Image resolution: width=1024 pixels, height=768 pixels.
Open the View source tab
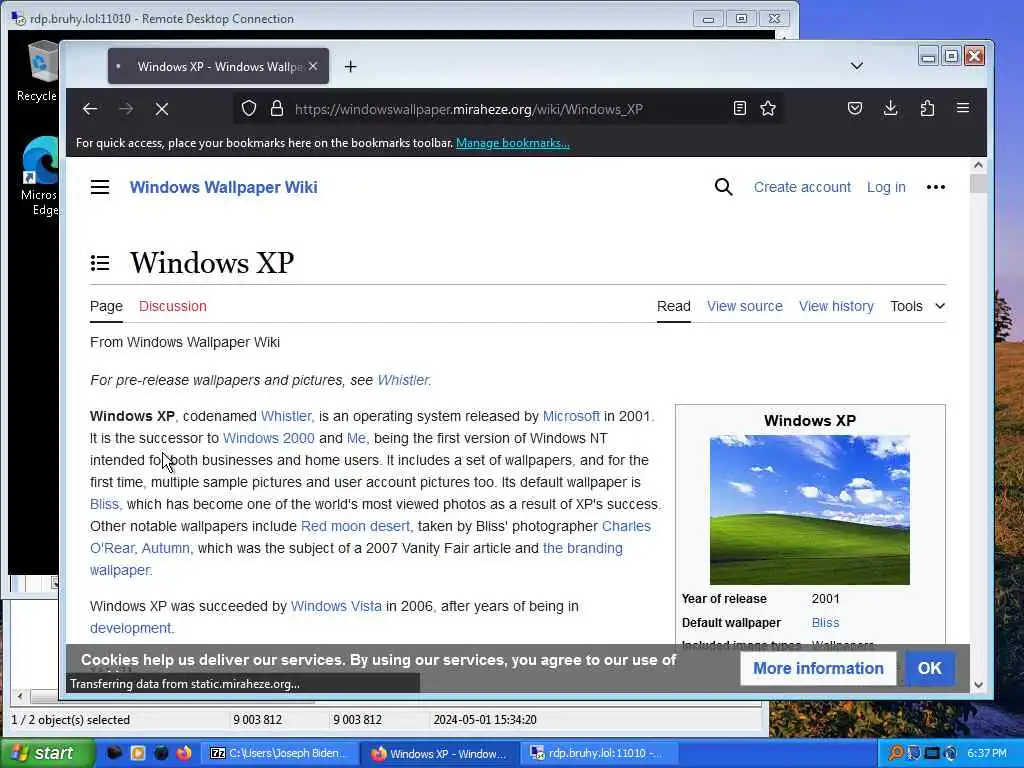744,306
